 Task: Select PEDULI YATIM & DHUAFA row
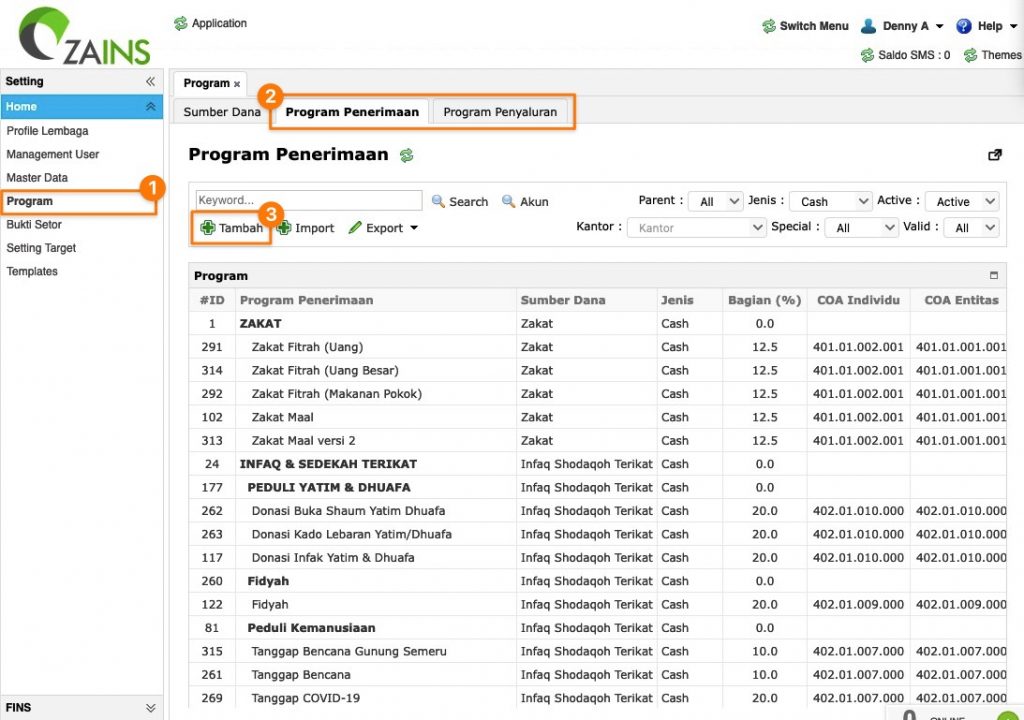[x=597, y=487]
